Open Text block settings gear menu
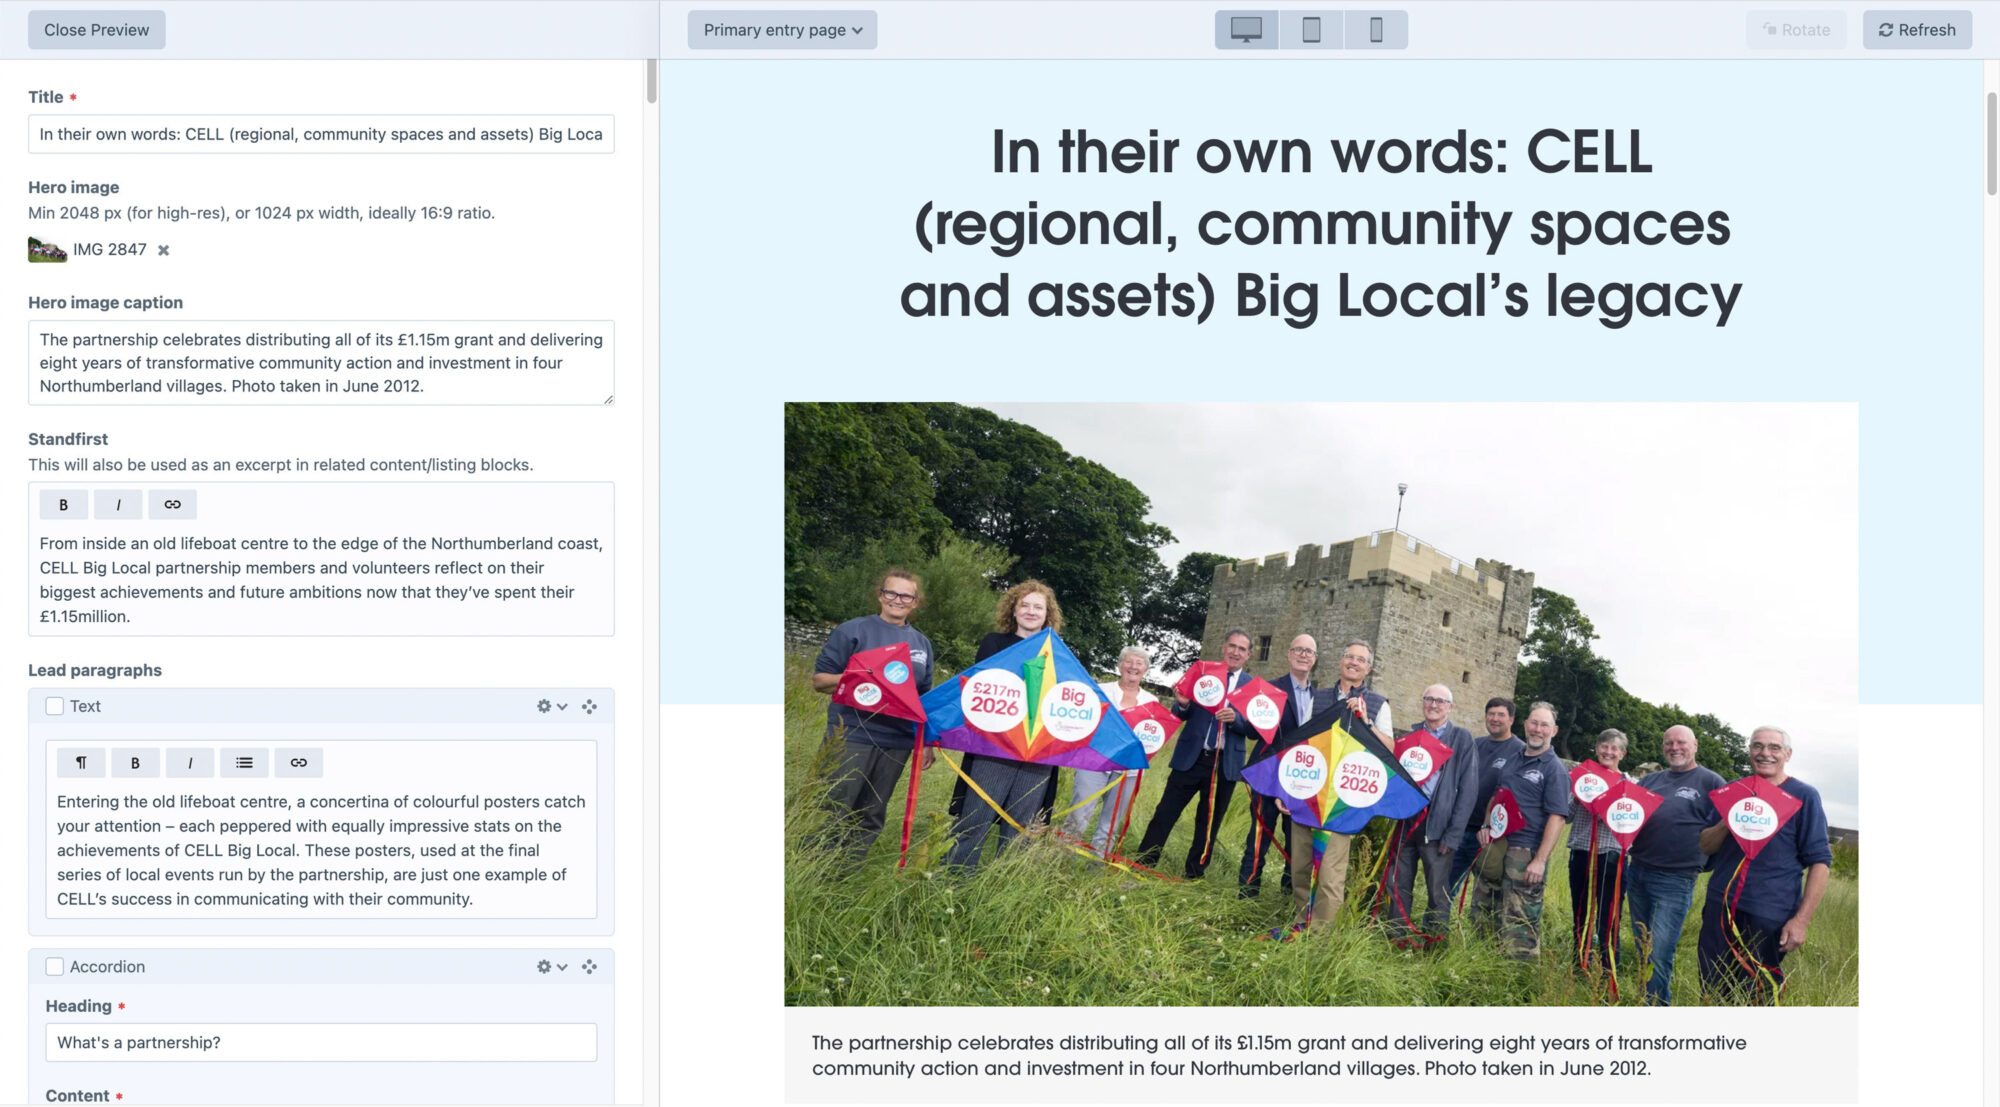Image resolution: width=2000 pixels, height=1107 pixels. tap(551, 706)
